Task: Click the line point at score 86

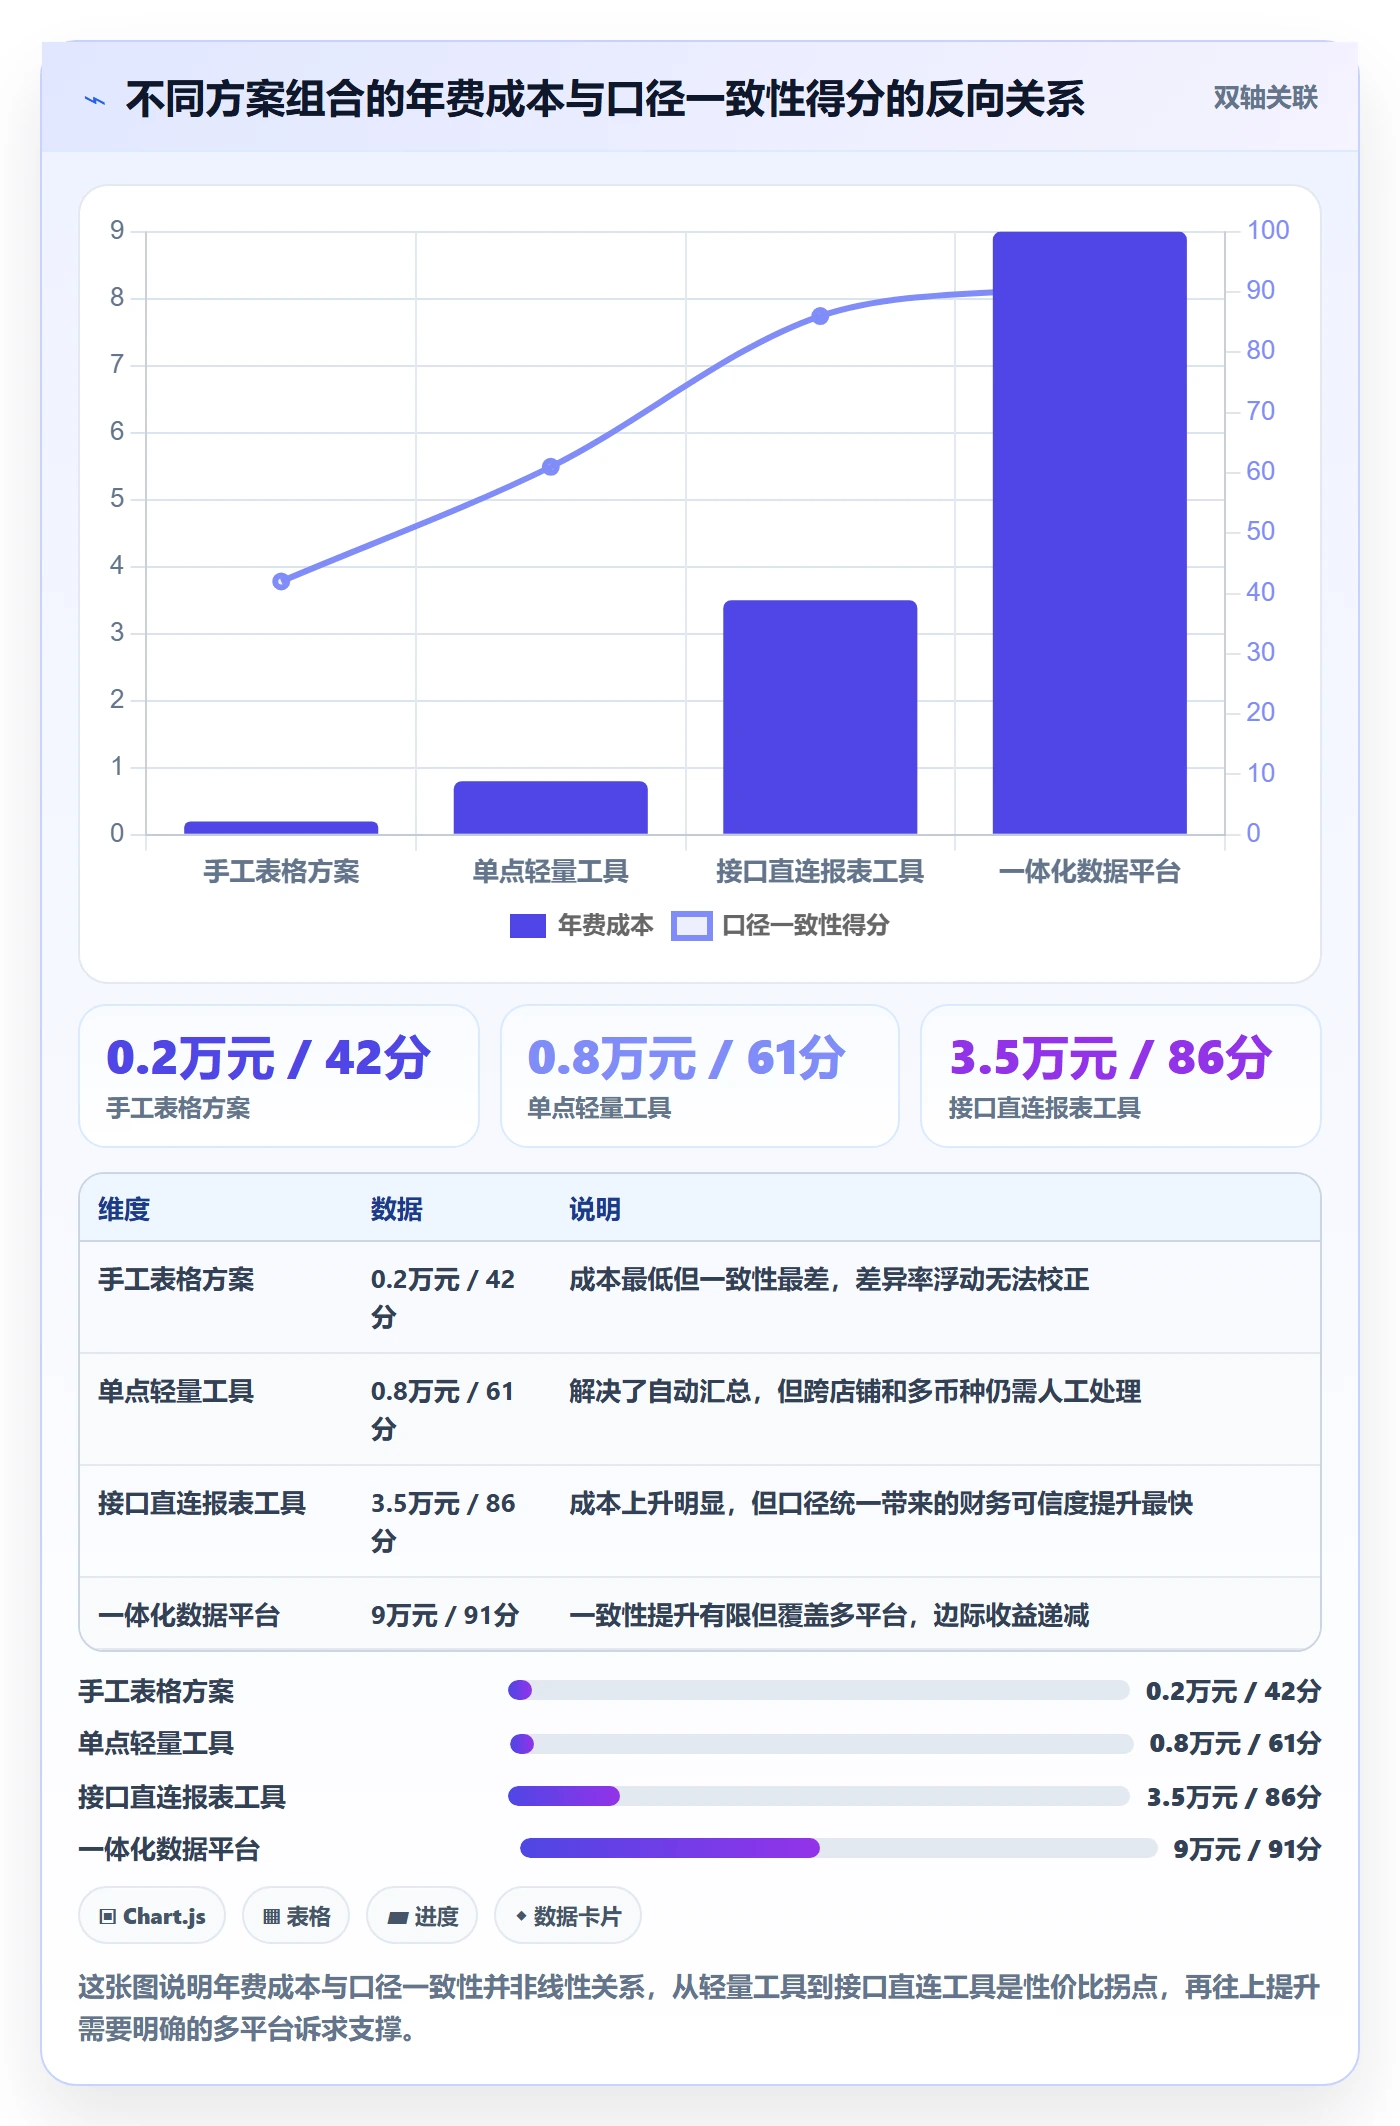Action: tap(820, 316)
